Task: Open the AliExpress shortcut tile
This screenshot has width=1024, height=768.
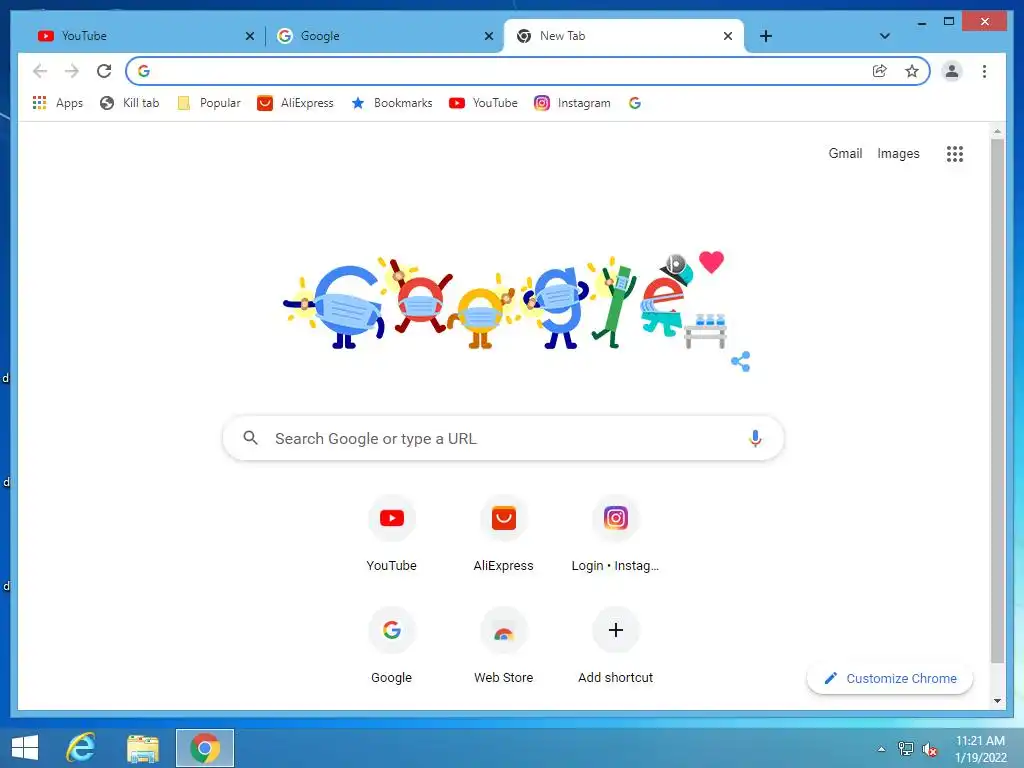Action: (504, 534)
